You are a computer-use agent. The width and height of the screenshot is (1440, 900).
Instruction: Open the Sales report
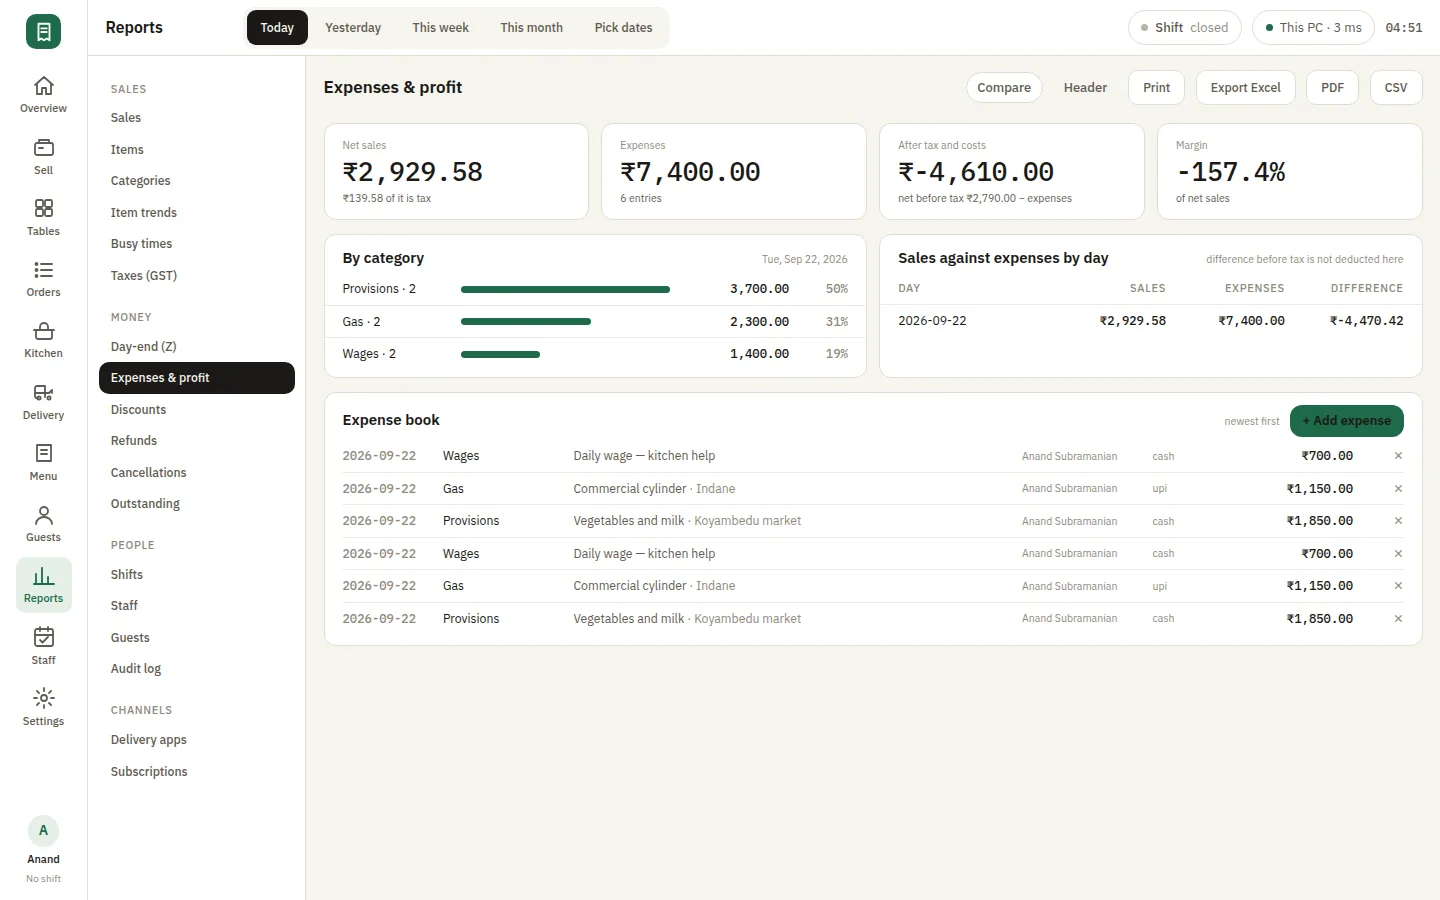tap(197, 118)
